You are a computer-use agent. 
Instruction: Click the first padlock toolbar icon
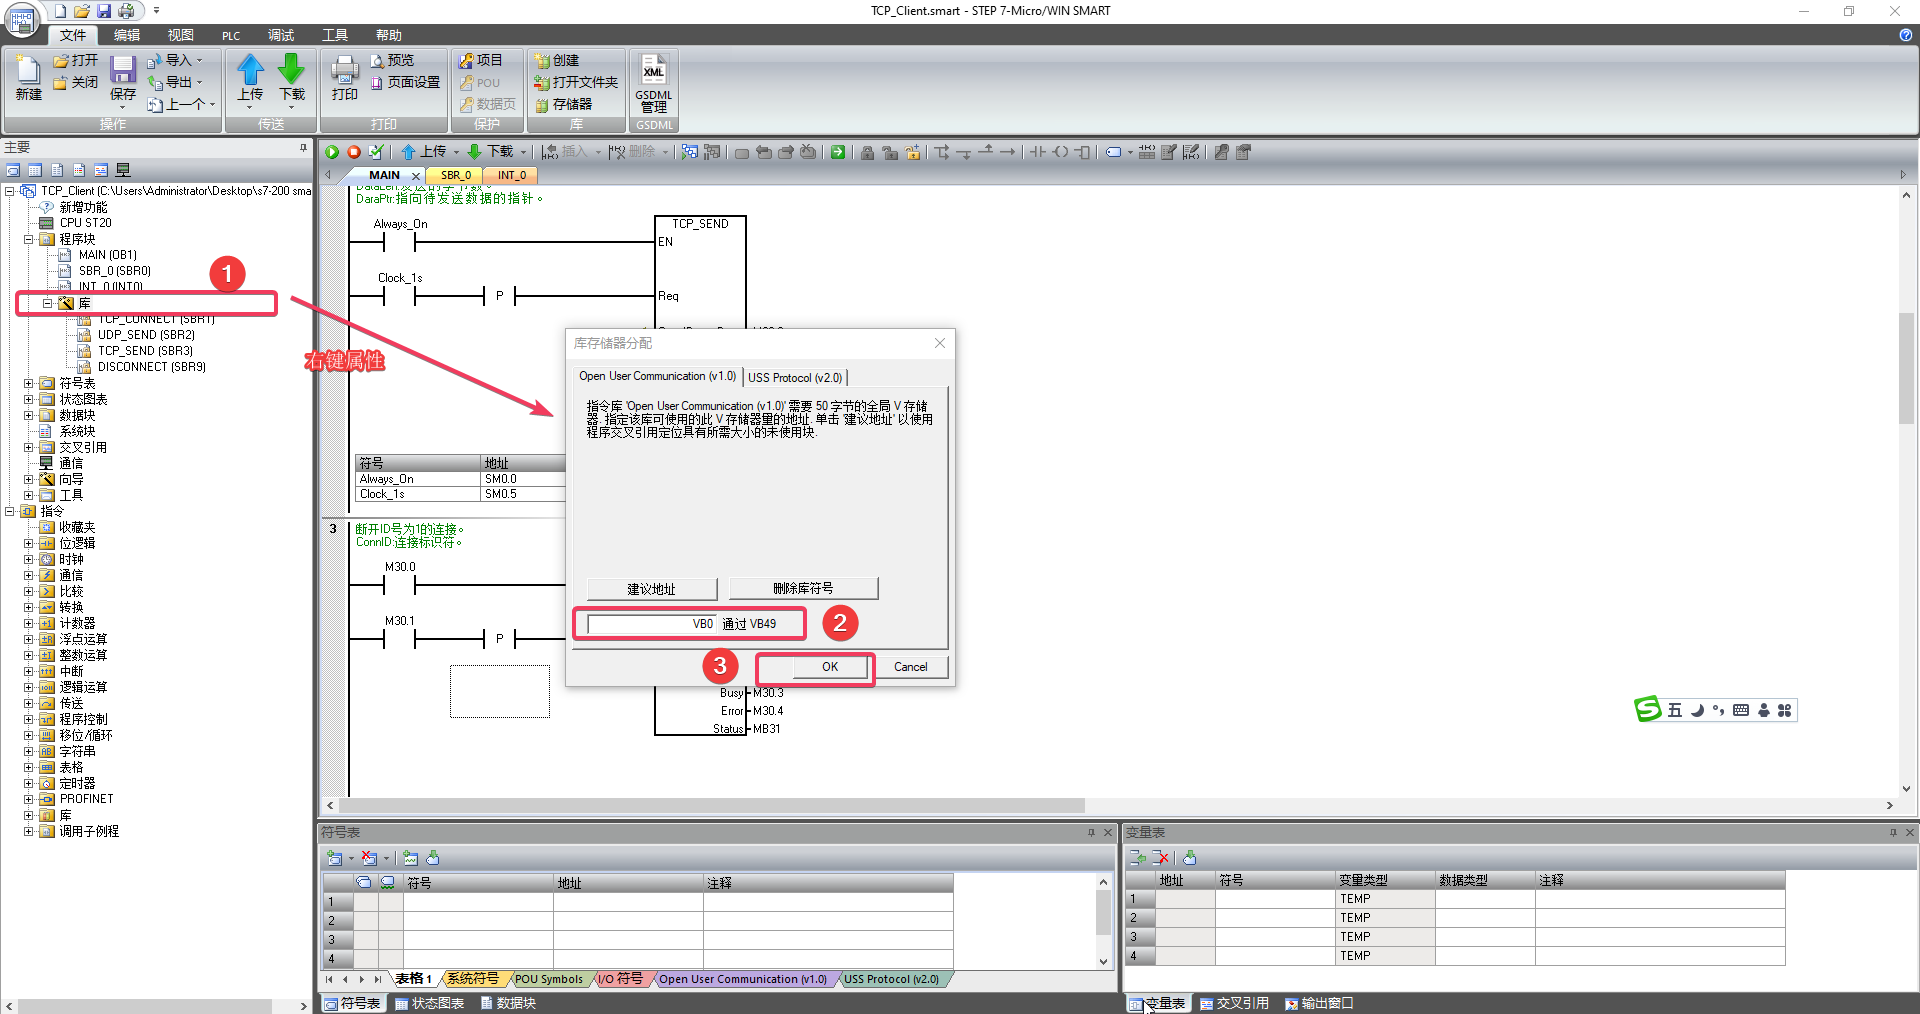click(x=867, y=152)
